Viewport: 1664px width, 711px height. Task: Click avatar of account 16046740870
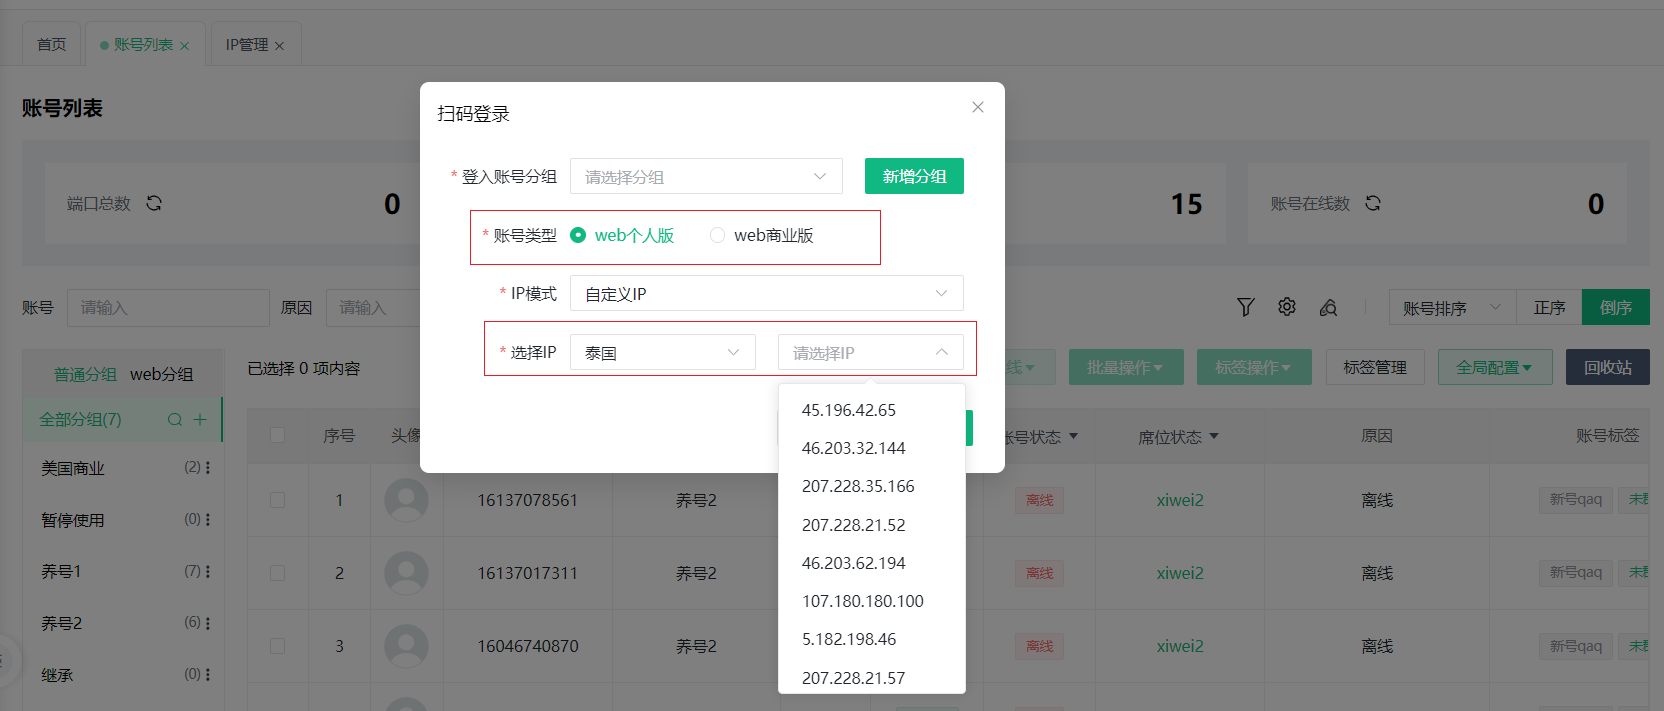[406, 646]
